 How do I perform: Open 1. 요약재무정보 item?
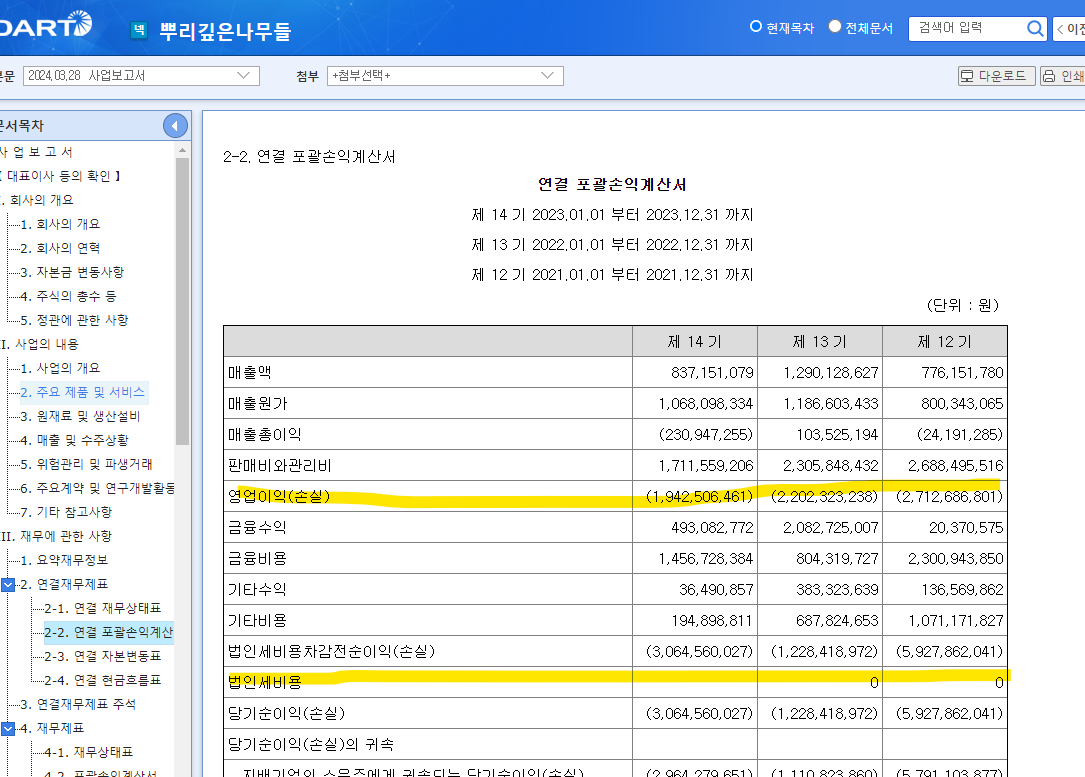(x=64, y=560)
